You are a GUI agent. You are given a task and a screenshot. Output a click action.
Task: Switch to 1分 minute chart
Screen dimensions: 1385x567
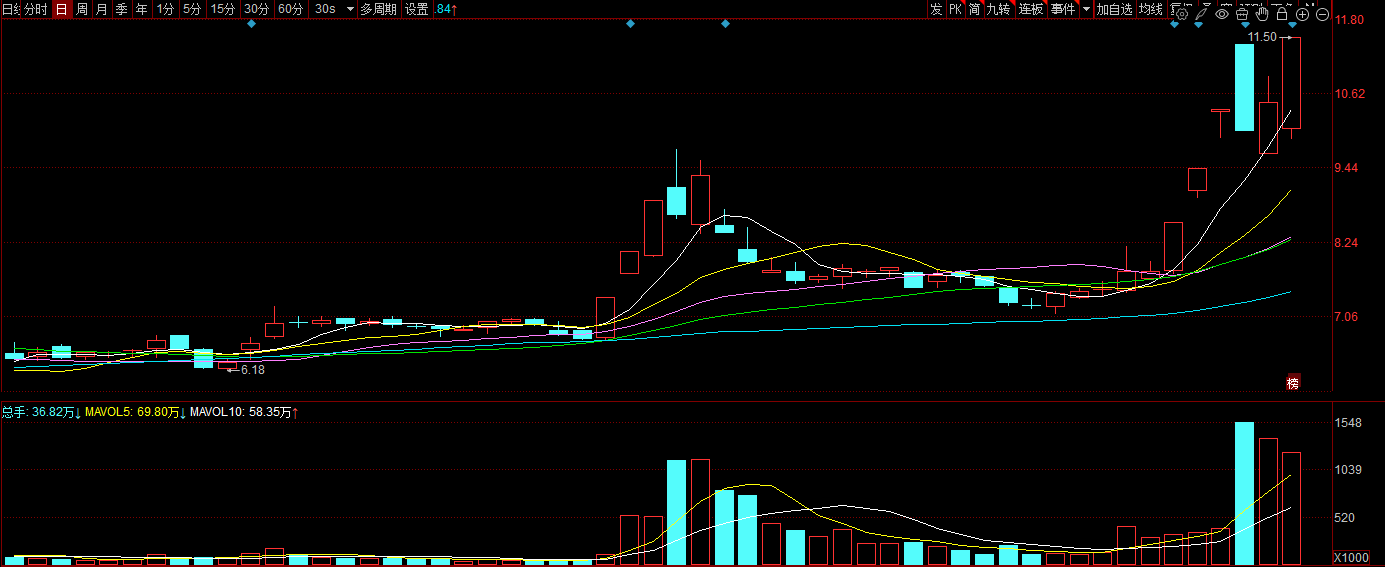pyautogui.click(x=165, y=9)
